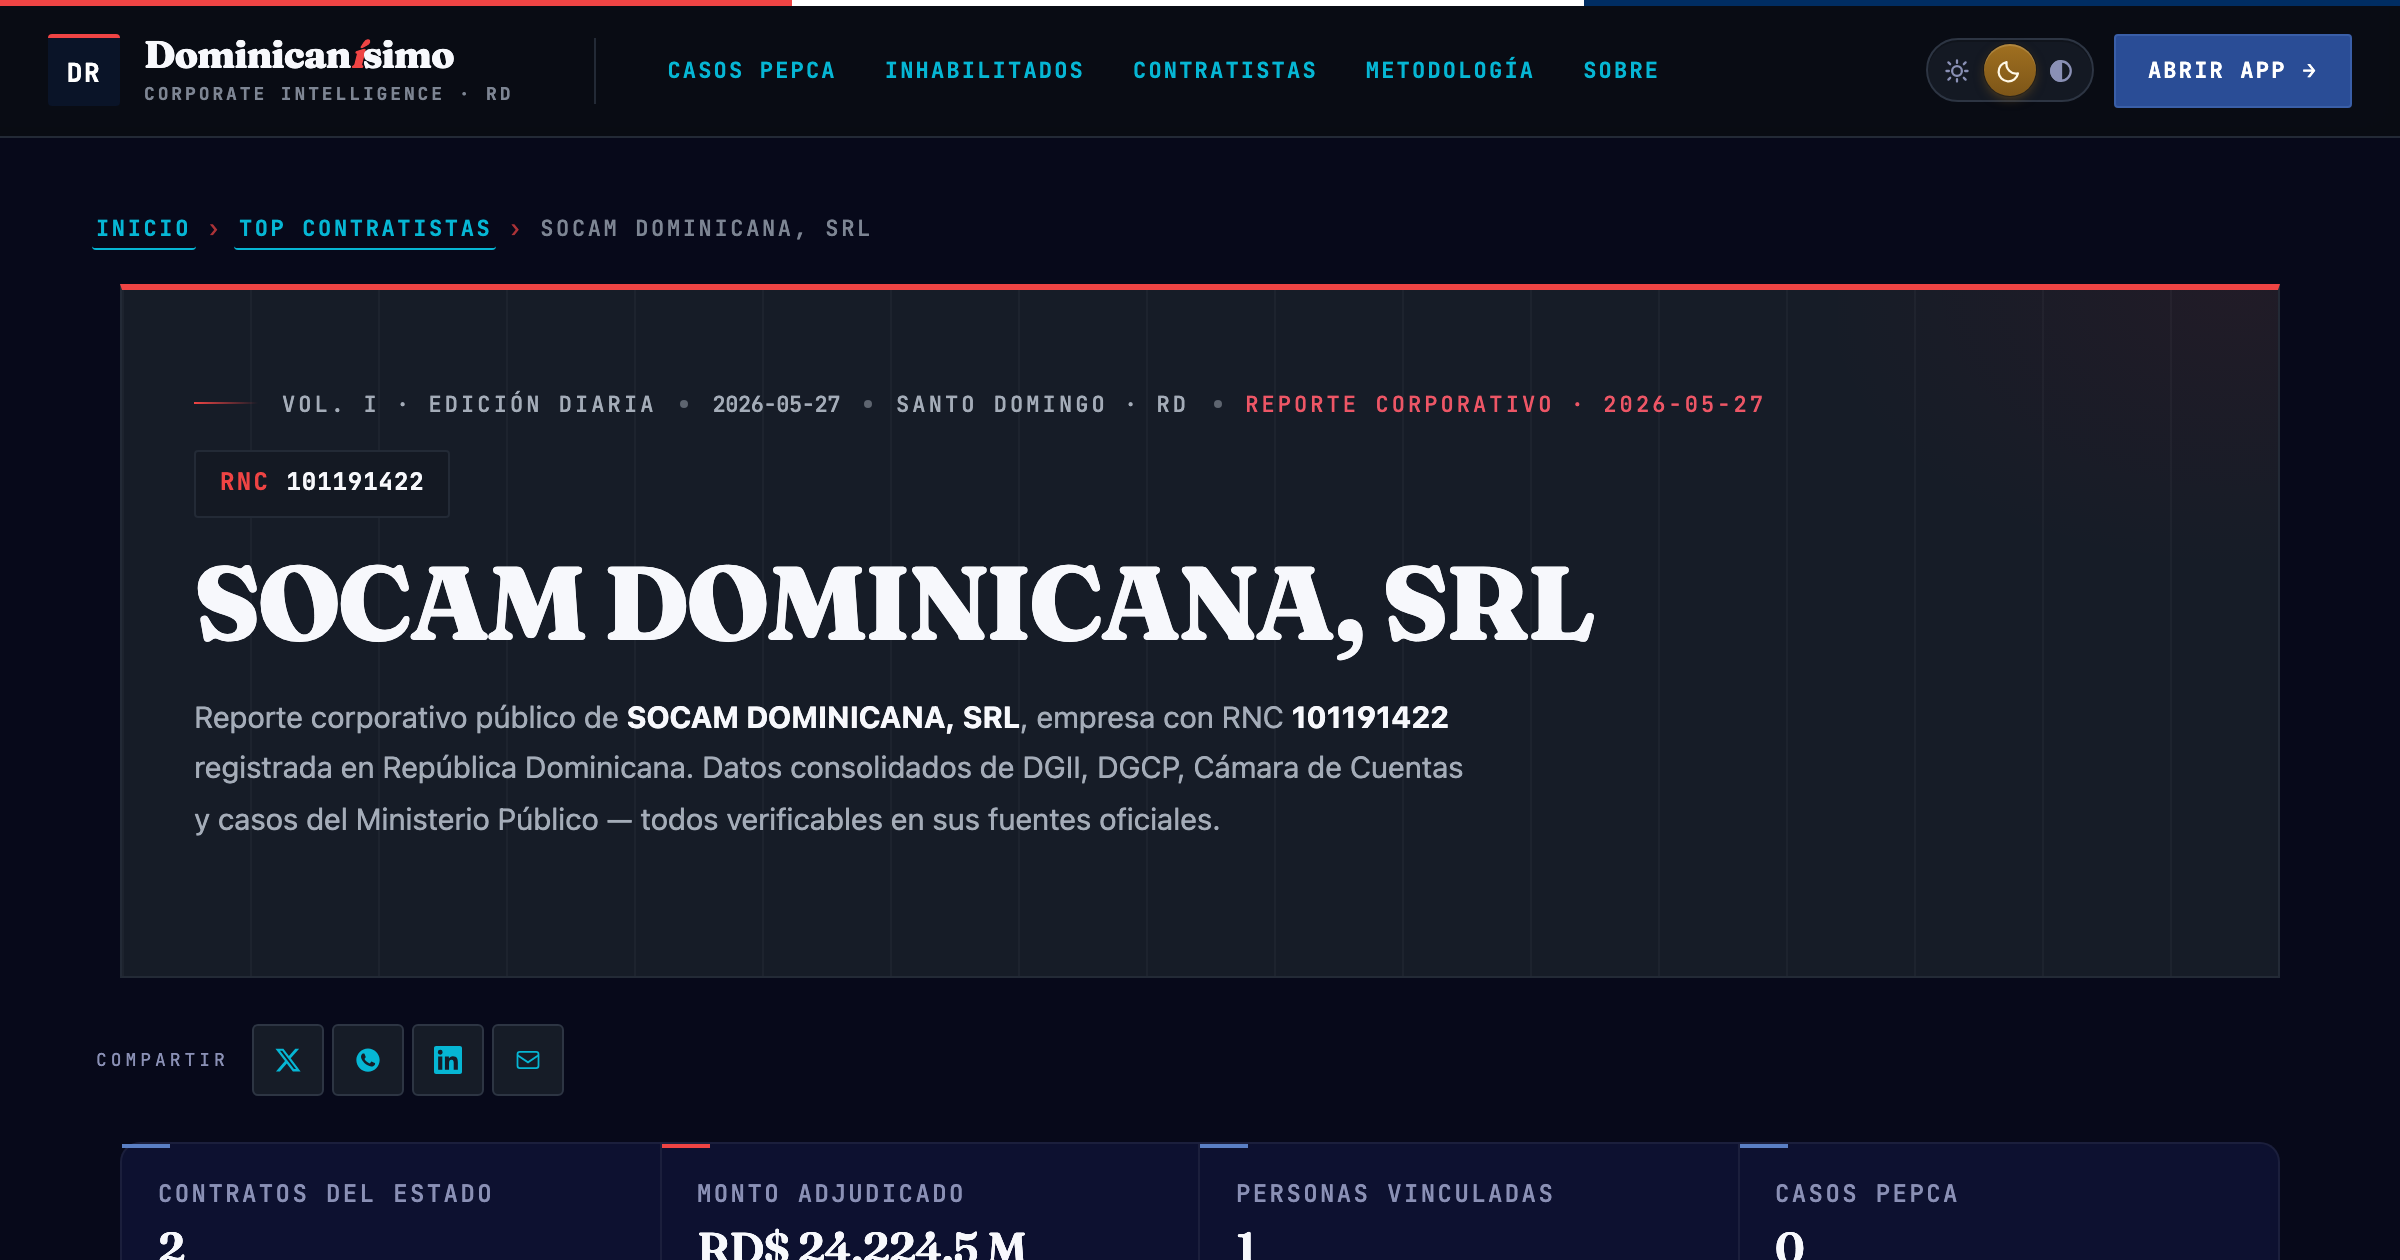Click Corporate Intelligence · RD tagline
The width and height of the screenshot is (2400, 1260).
pos(328,94)
